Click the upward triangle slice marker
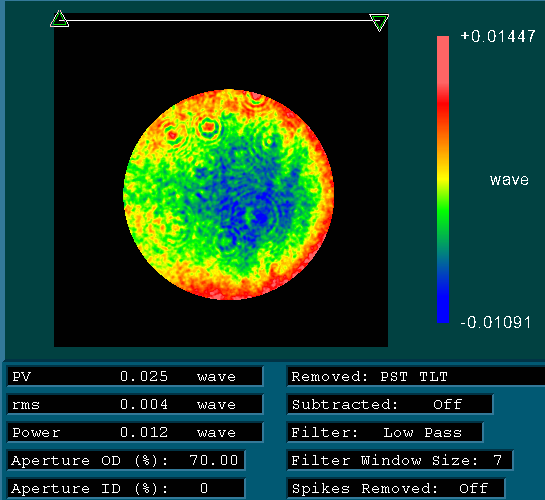 (59, 19)
